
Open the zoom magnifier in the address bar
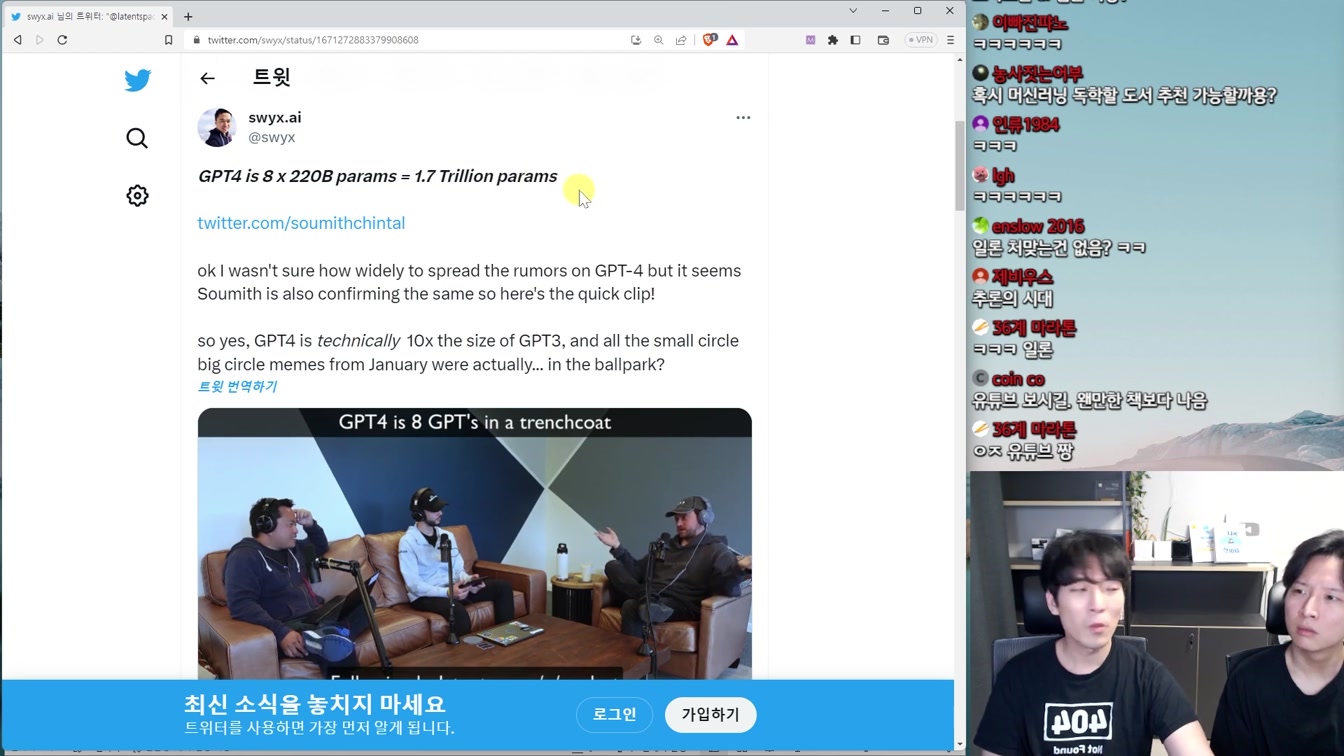(658, 40)
